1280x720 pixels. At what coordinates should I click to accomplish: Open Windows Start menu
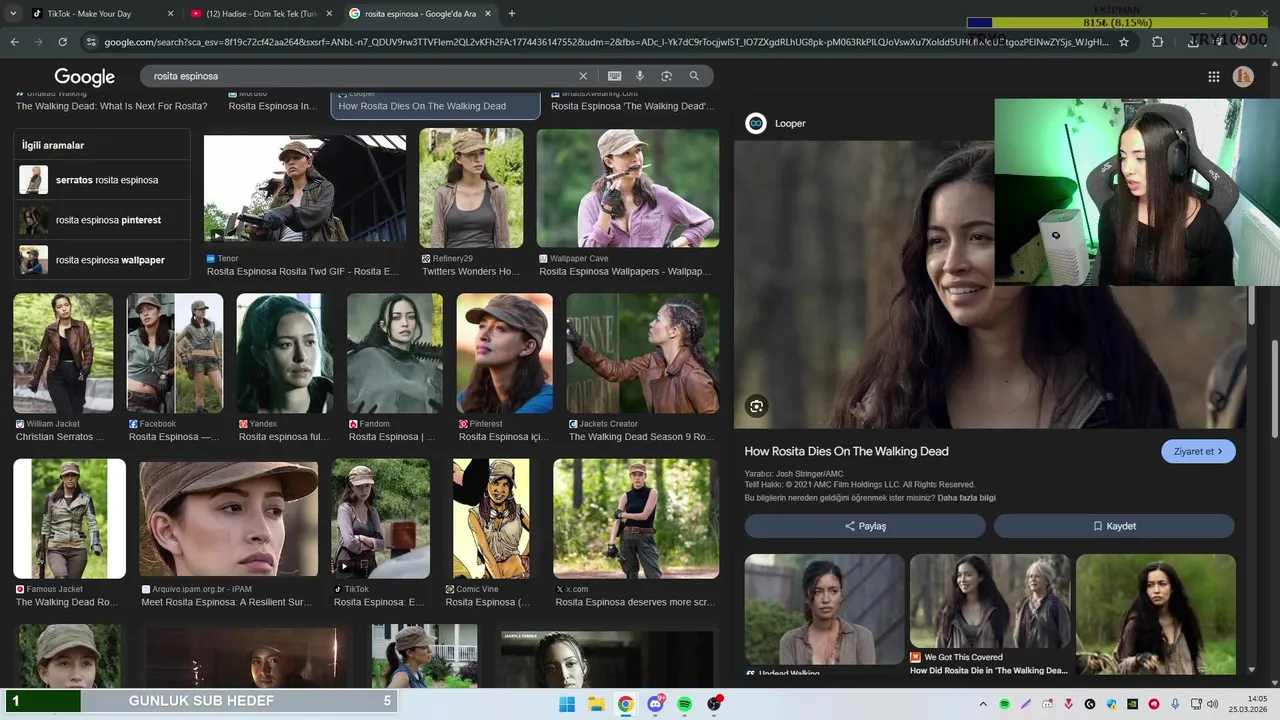[567, 704]
